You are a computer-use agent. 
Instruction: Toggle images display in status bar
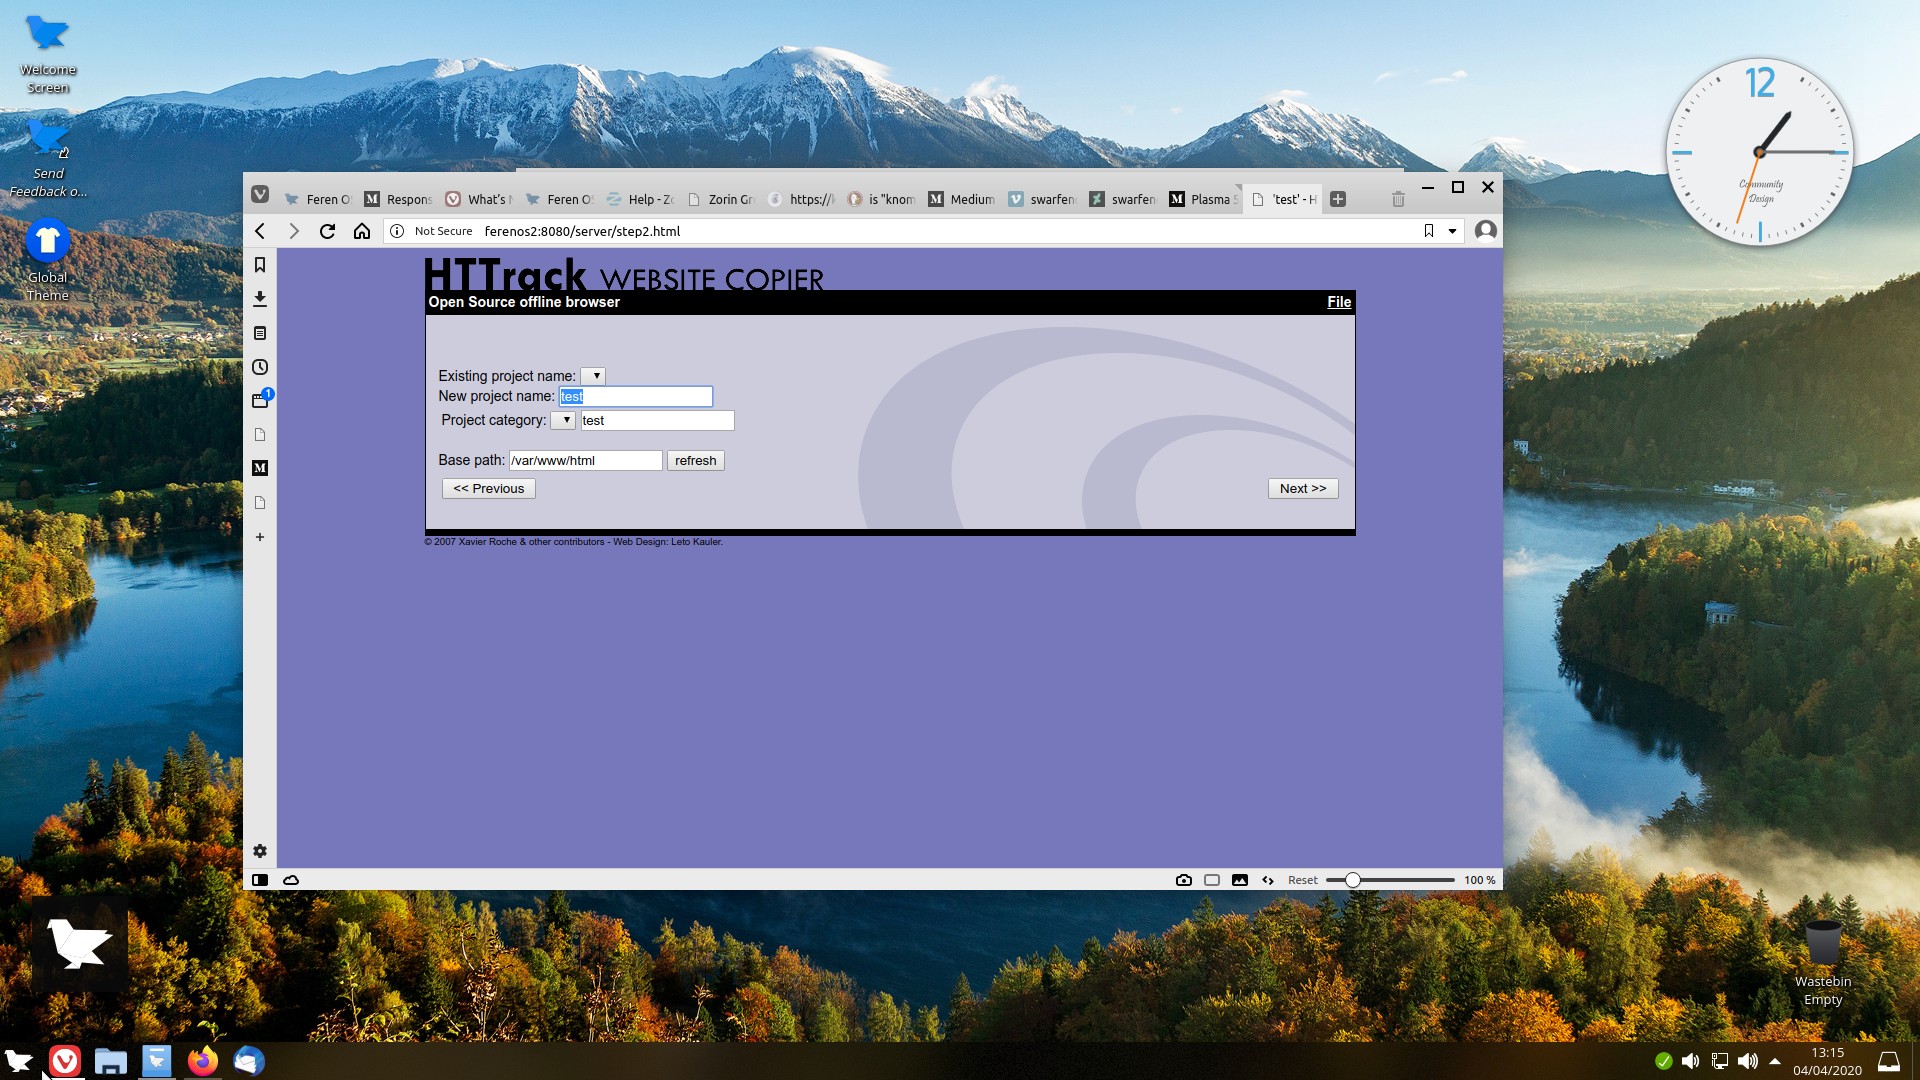pos(1240,880)
